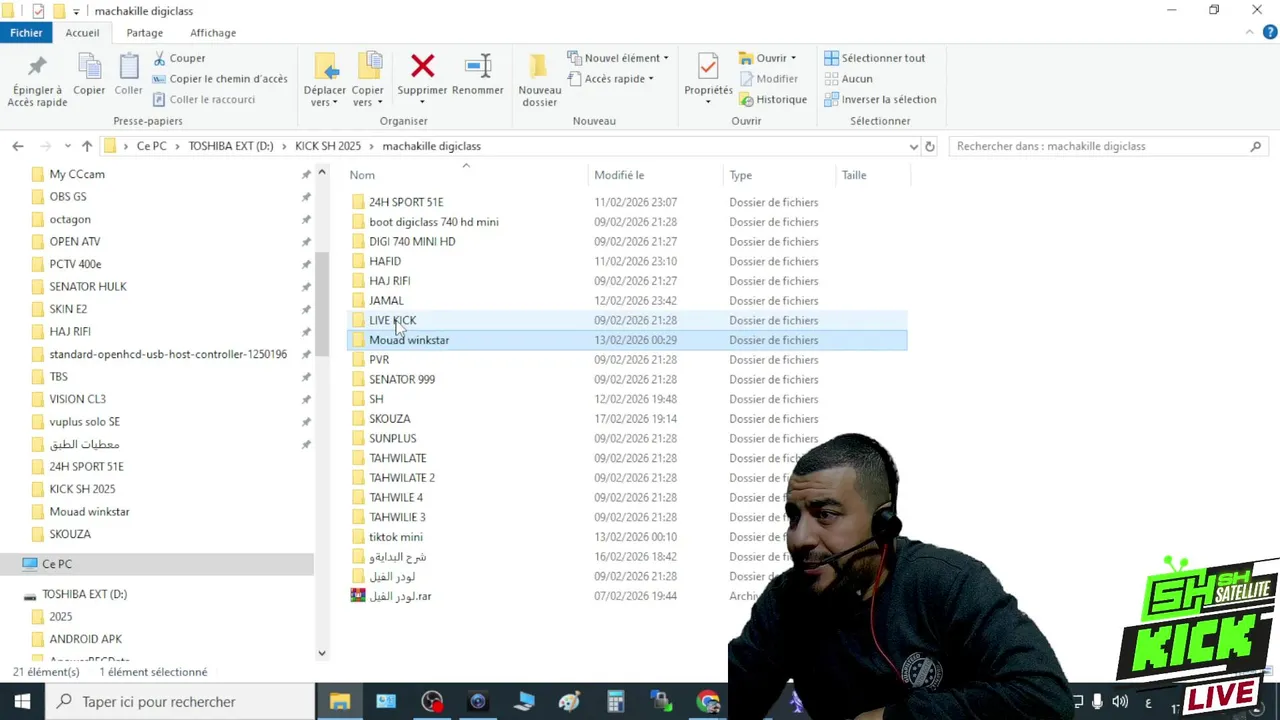Click the search magnifier icon
The image size is (1280, 720).
point(1256,146)
